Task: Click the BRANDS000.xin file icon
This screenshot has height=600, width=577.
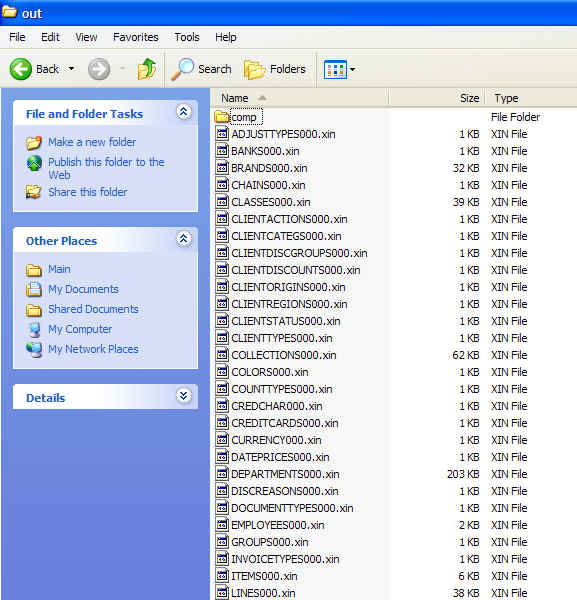Action: (222, 168)
